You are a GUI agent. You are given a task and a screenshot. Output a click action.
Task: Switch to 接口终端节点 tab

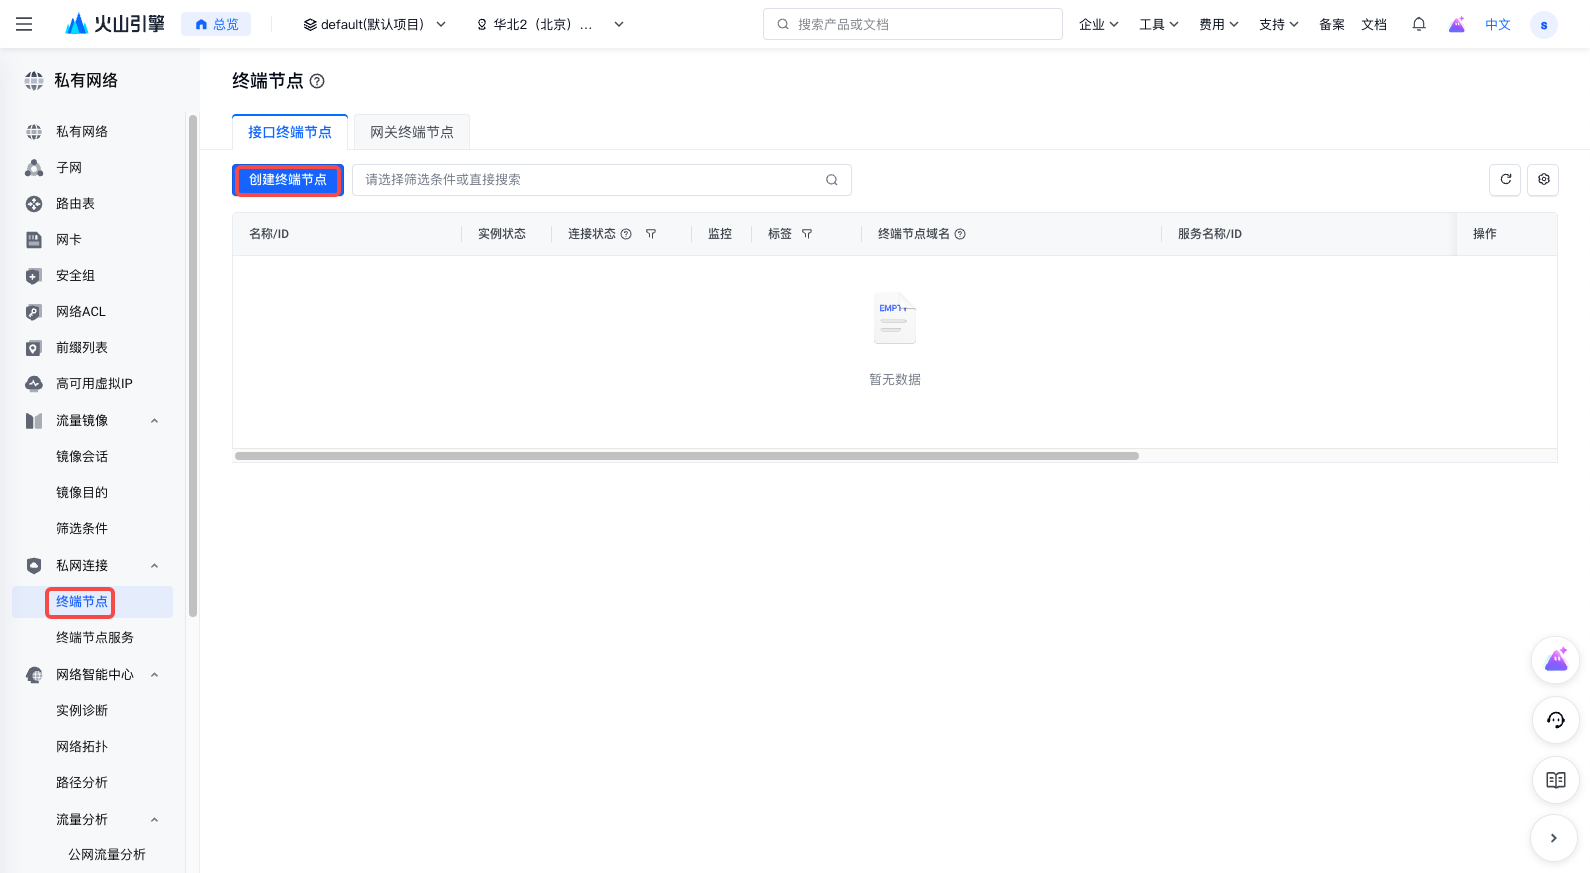pos(290,132)
